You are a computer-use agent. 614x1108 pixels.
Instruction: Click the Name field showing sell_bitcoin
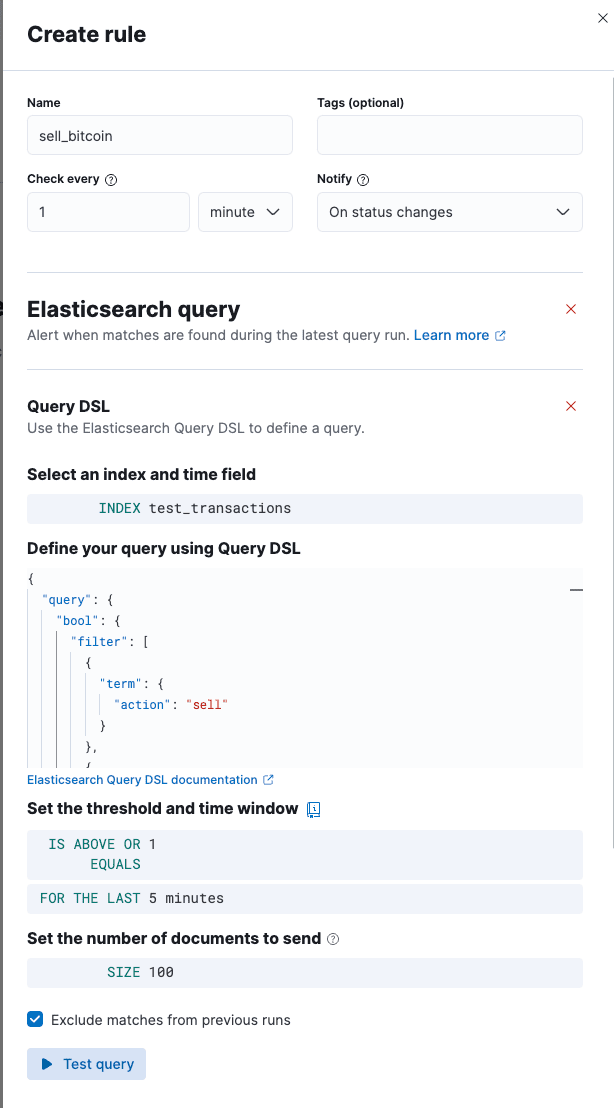coord(159,134)
